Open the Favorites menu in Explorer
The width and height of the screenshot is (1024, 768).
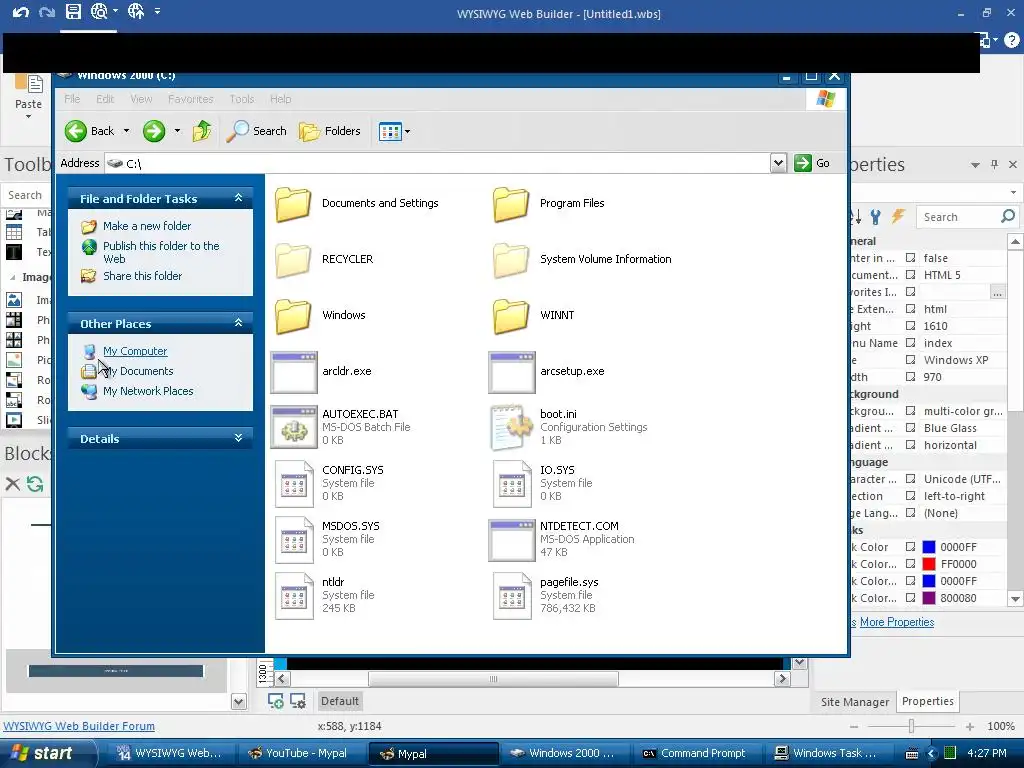click(191, 99)
